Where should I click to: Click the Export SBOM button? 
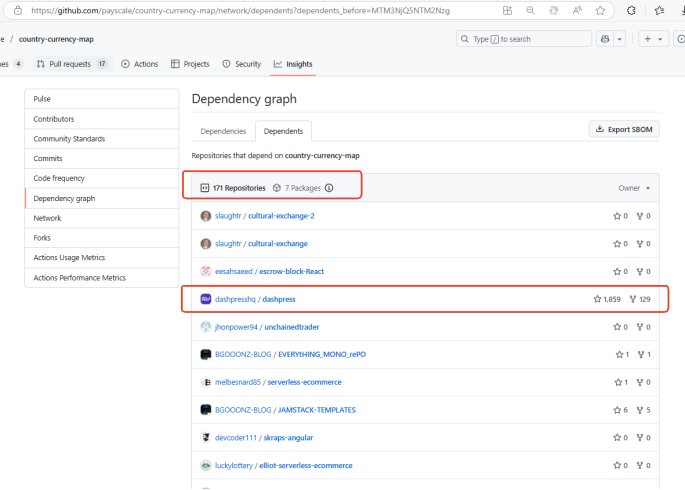click(x=624, y=129)
